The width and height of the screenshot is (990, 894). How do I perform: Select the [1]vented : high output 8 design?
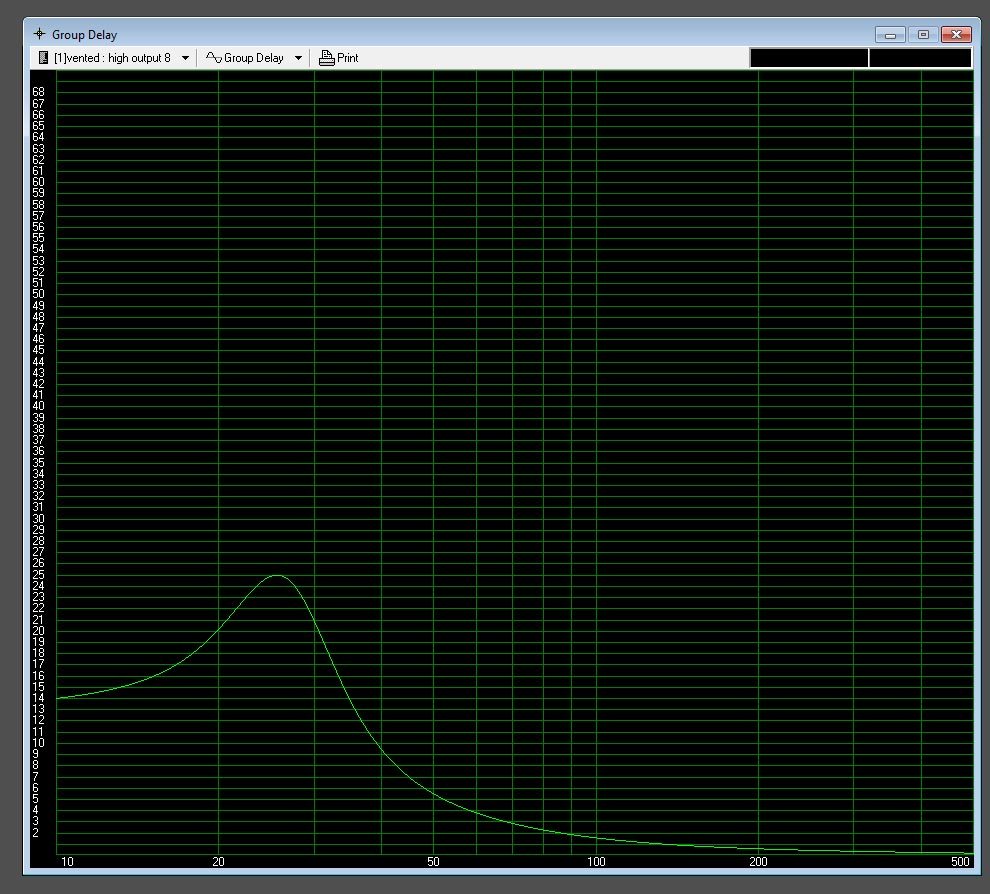tap(112, 58)
